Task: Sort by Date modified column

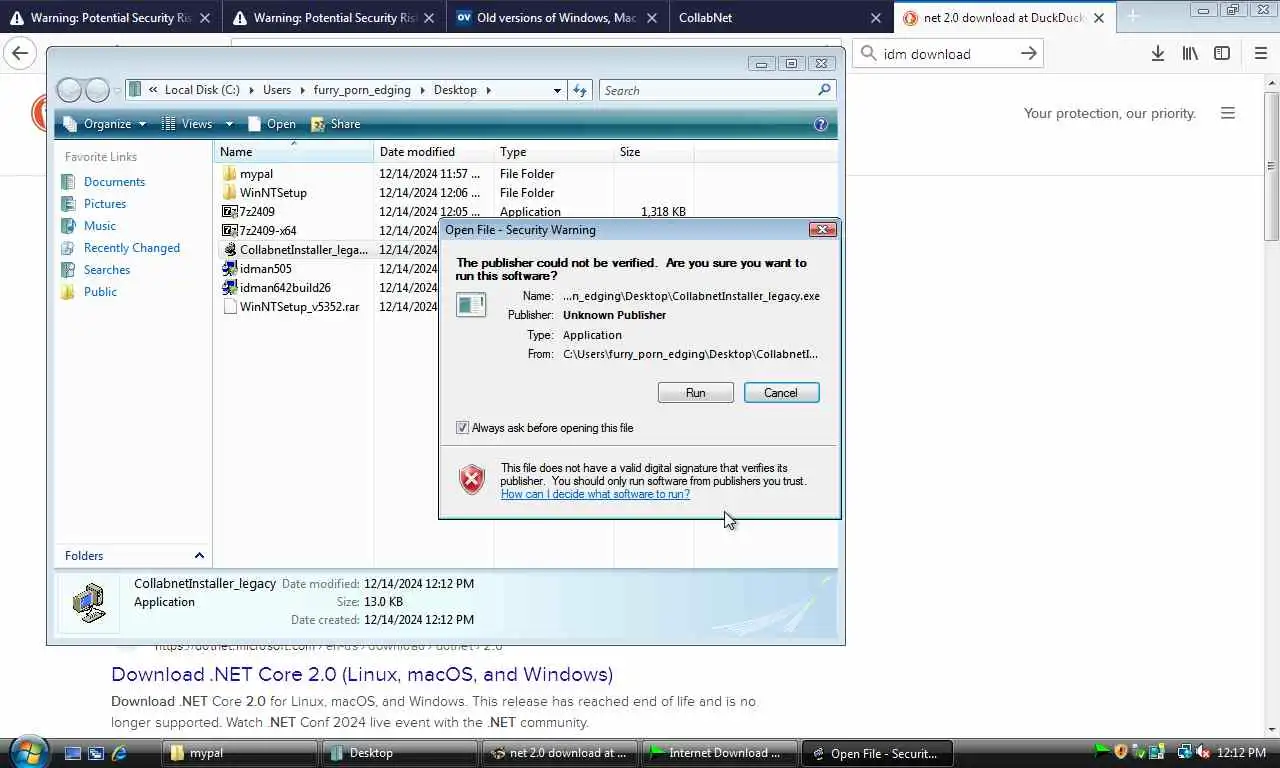Action: pos(434,152)
